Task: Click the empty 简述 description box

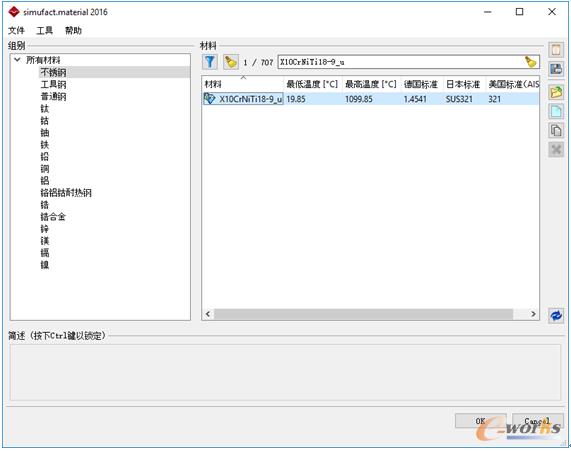Action: [x=285, y=372]
